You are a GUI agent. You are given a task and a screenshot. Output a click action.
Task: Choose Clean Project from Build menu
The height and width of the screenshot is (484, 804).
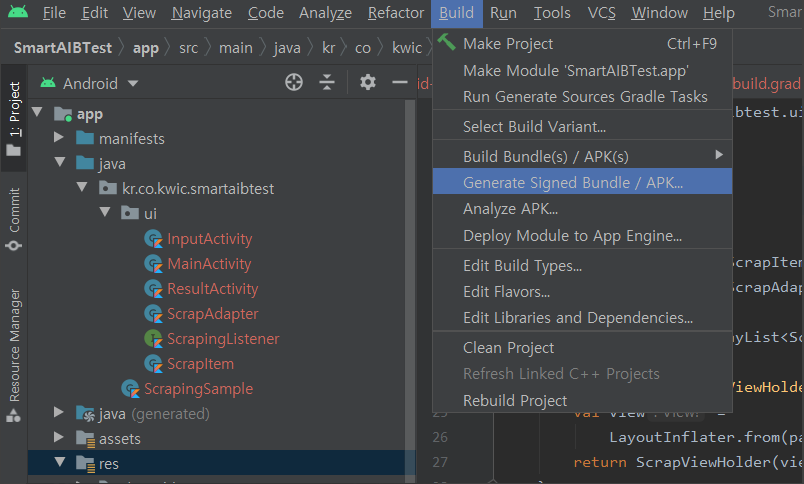[x=582, y=348]
